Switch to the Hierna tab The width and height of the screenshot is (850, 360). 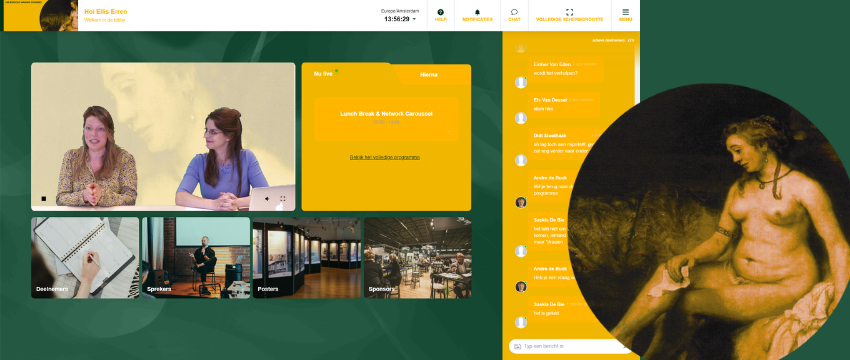point(428,74)
